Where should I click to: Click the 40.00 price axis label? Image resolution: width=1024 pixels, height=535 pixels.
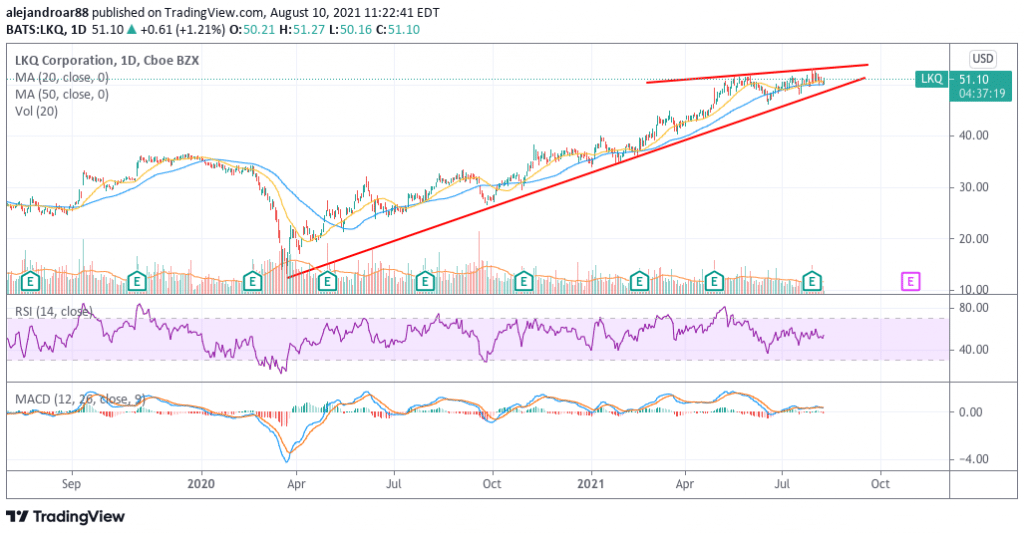[973, 136]
